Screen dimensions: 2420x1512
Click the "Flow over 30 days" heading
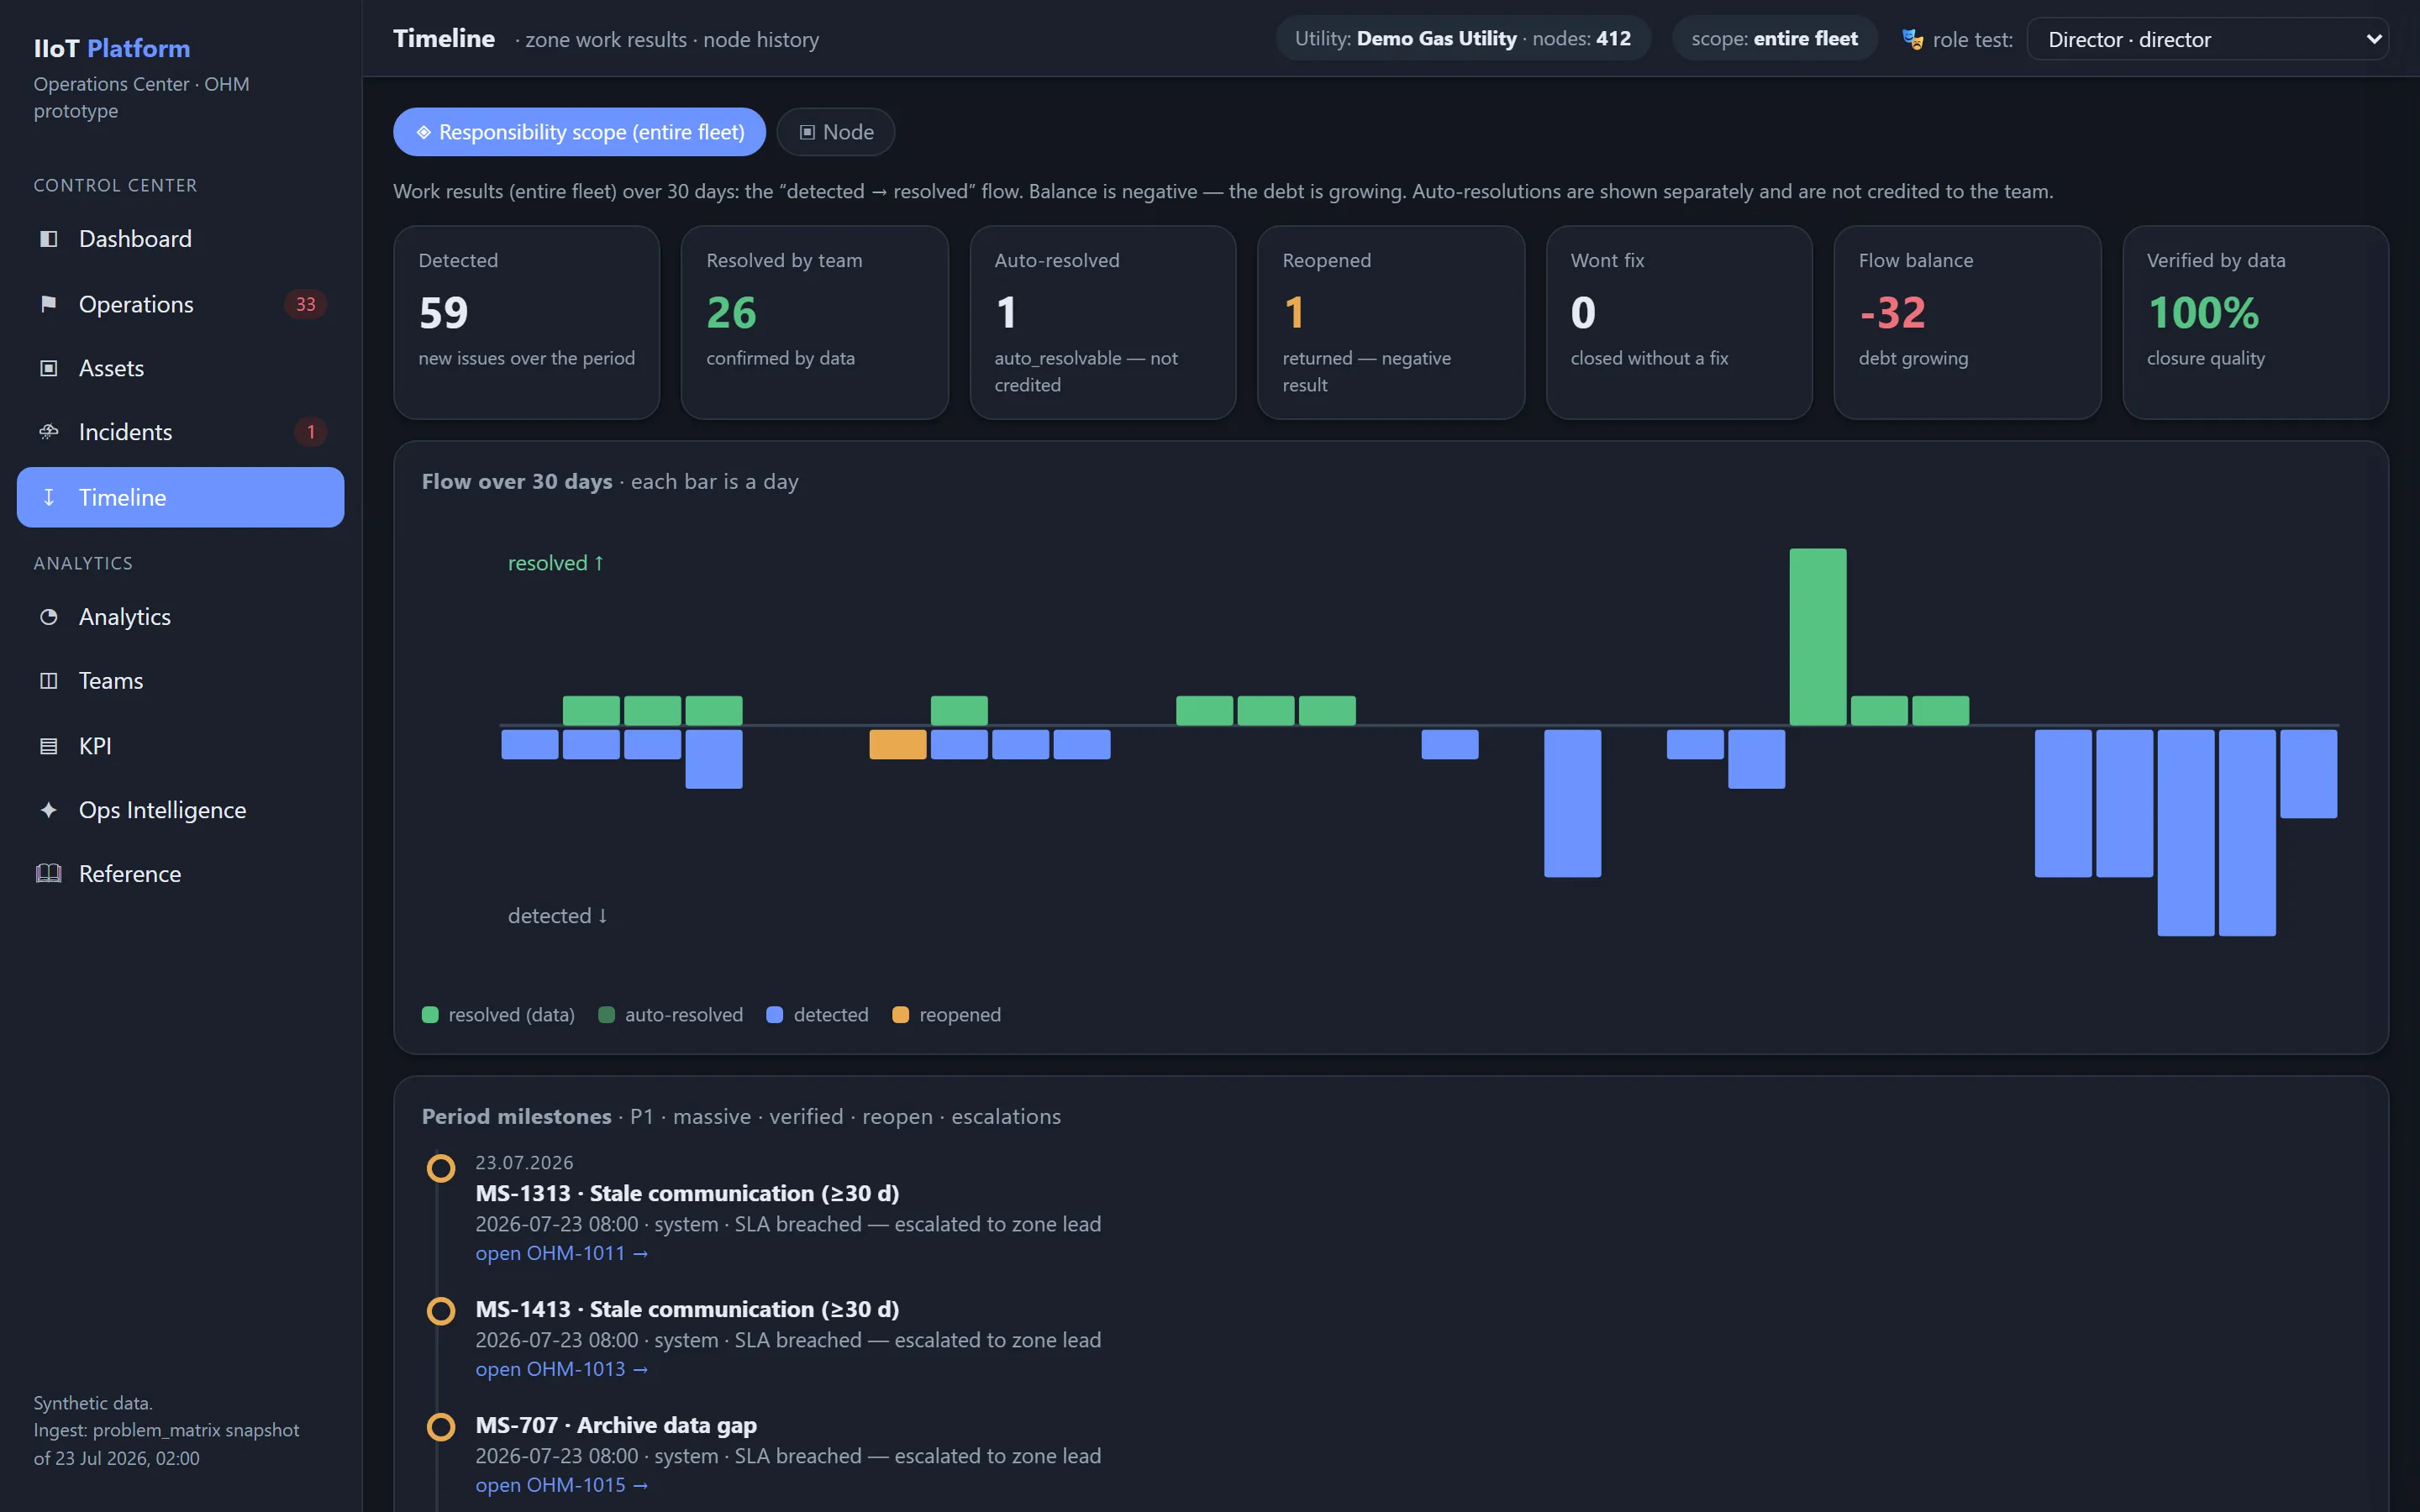517,482
